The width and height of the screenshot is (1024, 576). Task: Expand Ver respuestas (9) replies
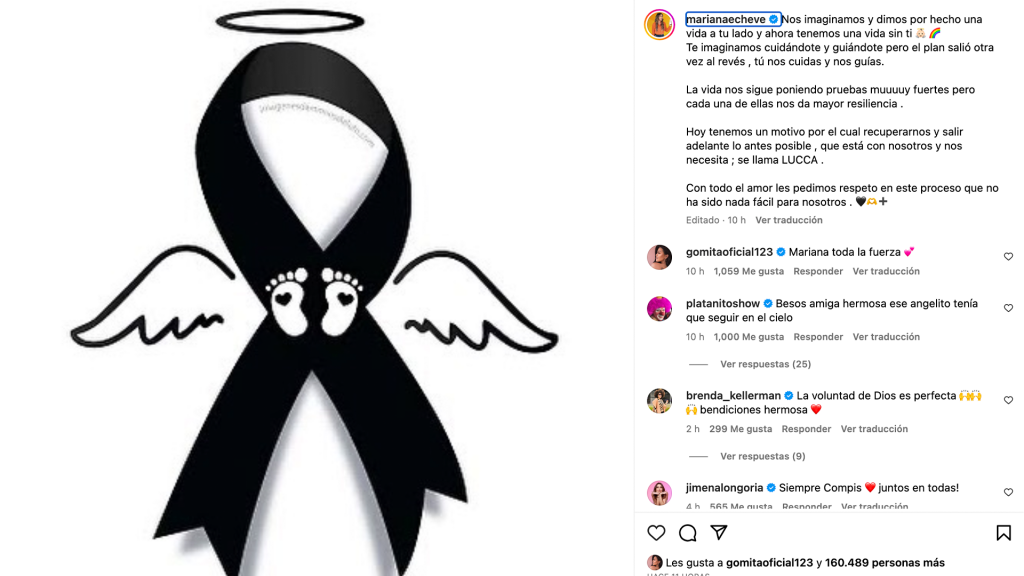pos(763,456)
